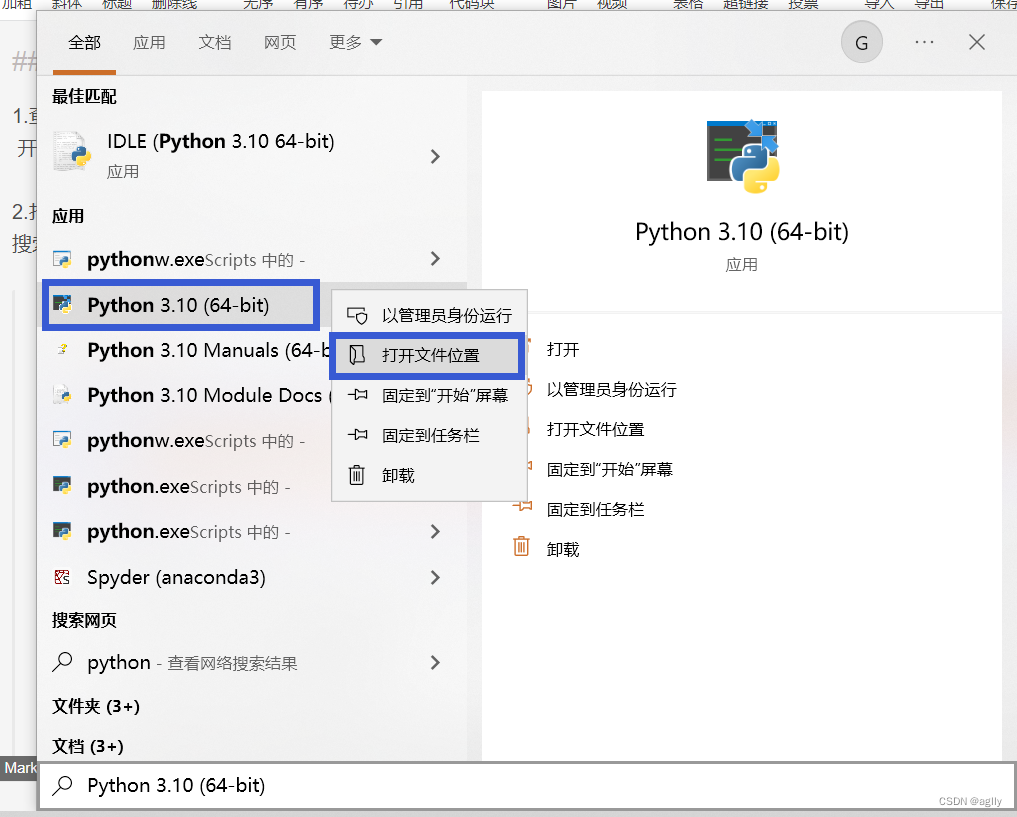1017x817 pixels.
Task: Show 文档 (3+) results
Action: coord(88,746)
